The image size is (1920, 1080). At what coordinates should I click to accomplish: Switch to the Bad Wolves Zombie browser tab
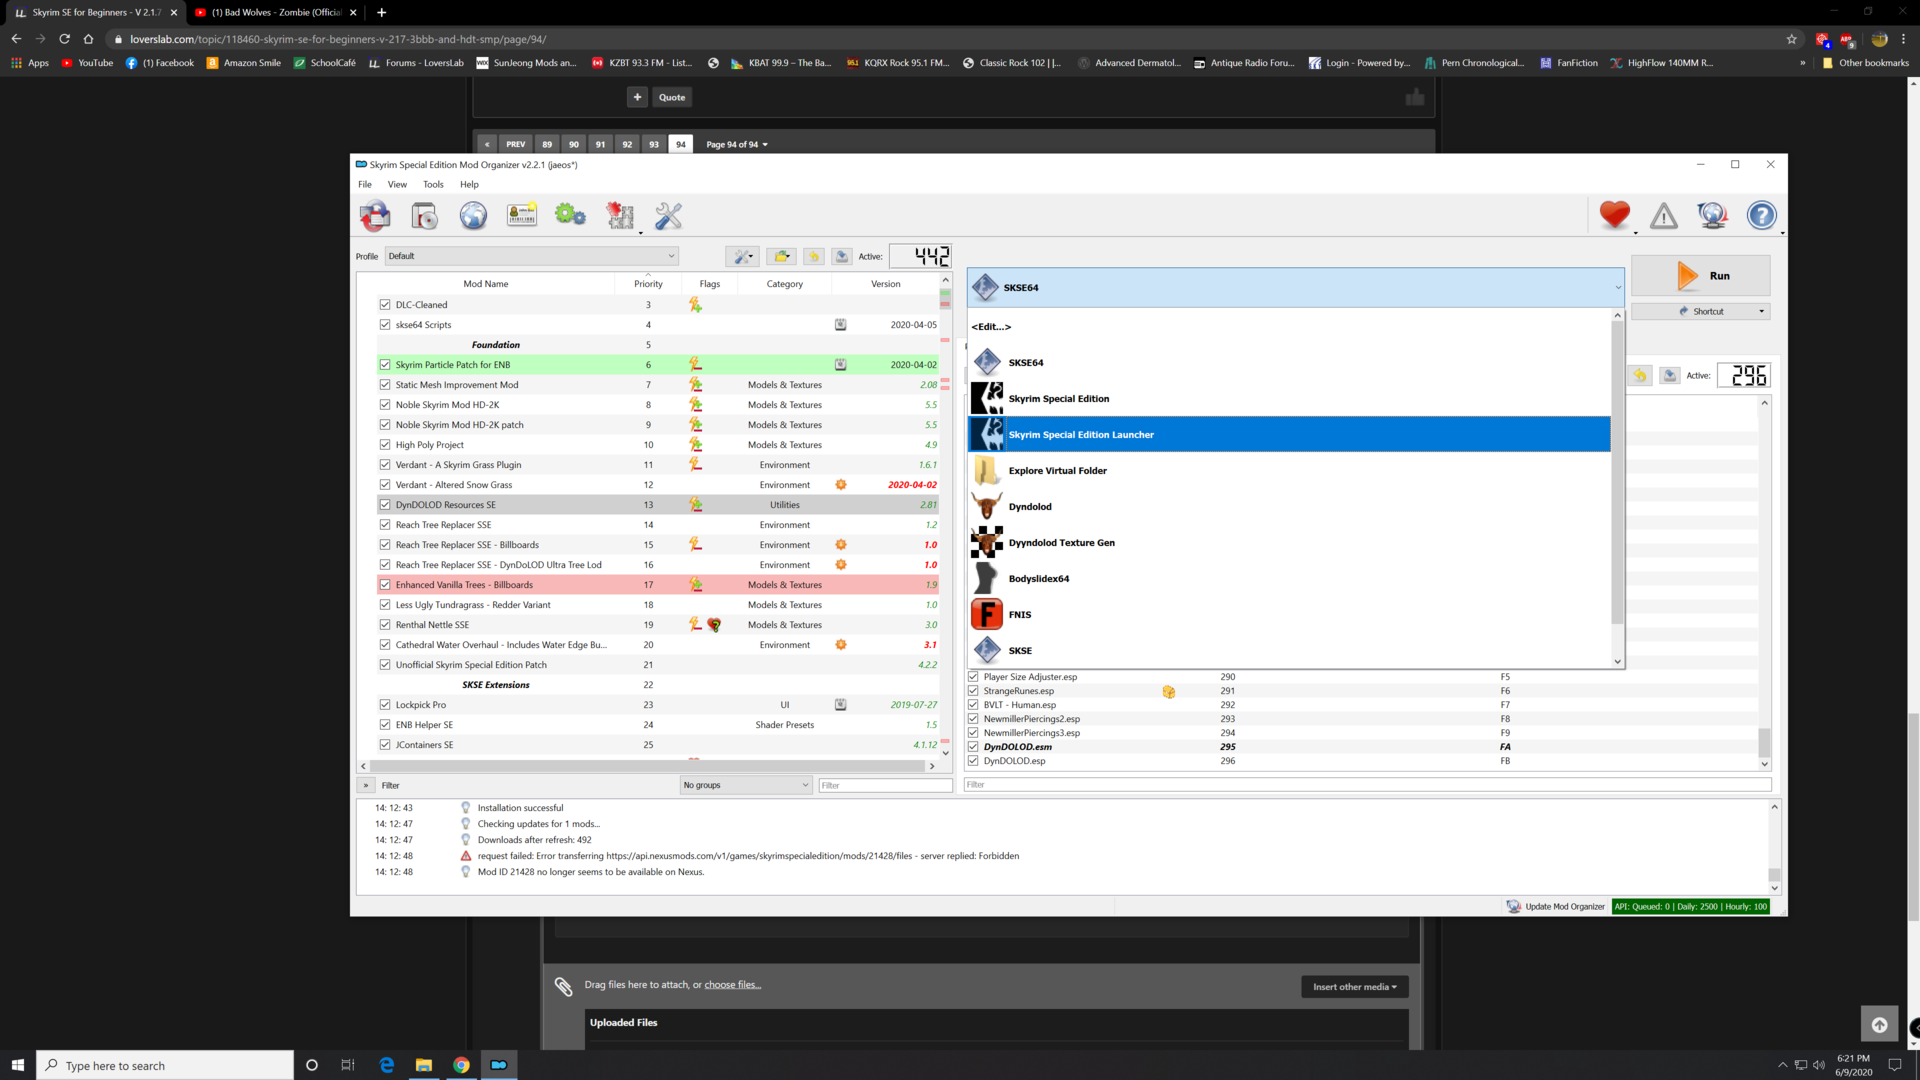[x=276, y=12]
